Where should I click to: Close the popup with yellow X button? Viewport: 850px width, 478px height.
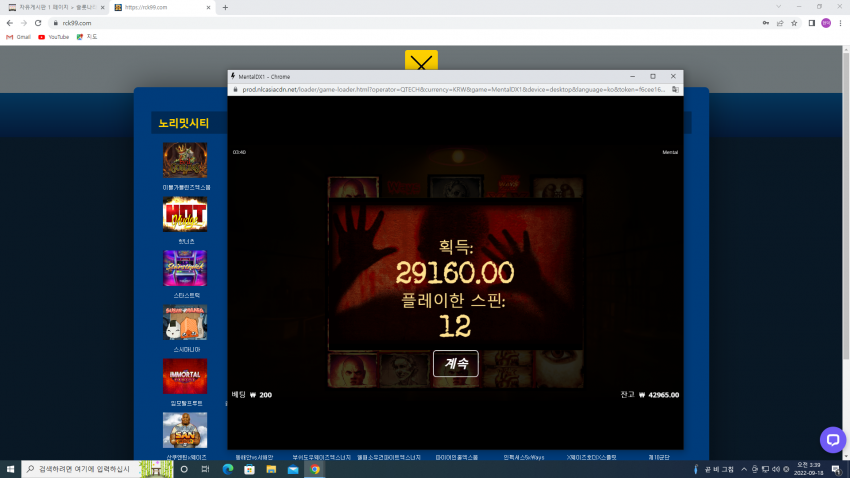(x=421, y=61)
